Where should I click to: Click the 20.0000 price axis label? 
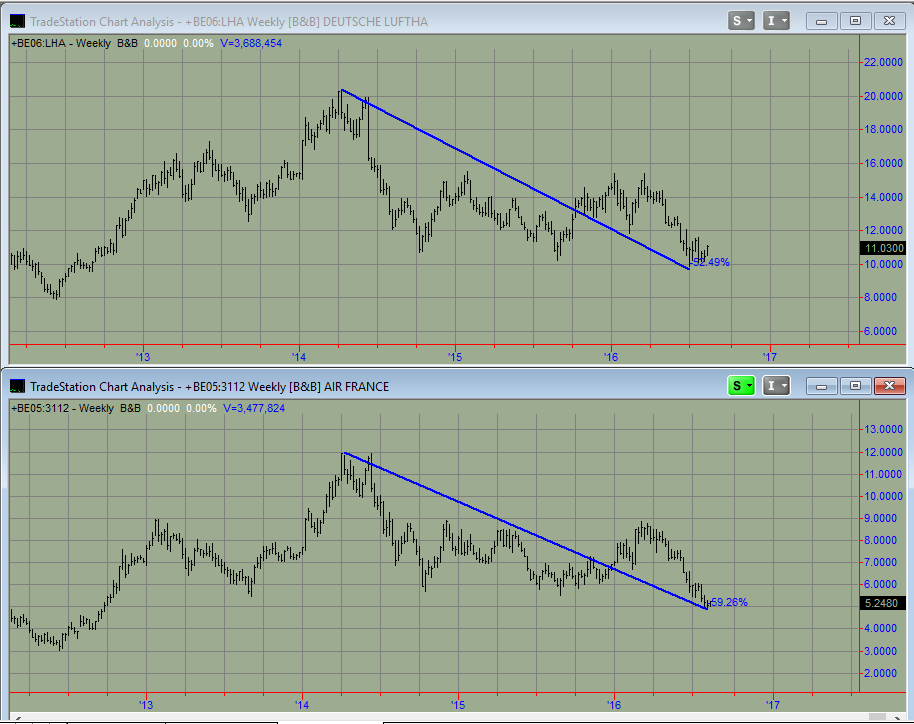883,96
